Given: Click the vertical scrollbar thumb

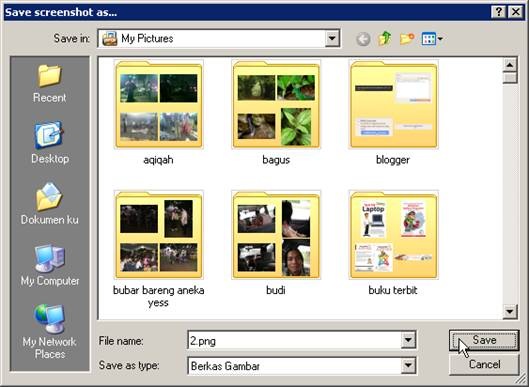Looking at the screenshot, I should coord(510,78).
